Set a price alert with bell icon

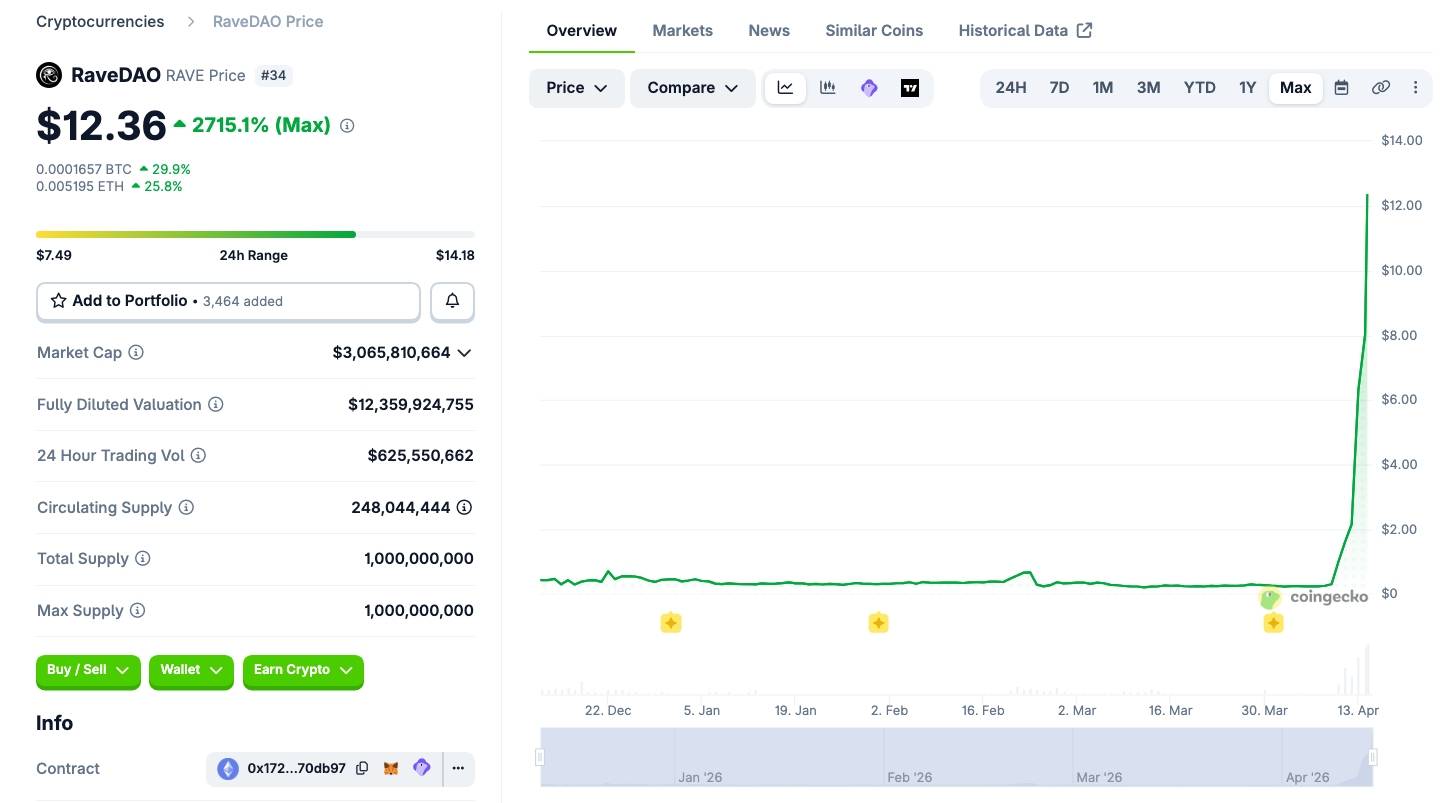pos(452,300)
